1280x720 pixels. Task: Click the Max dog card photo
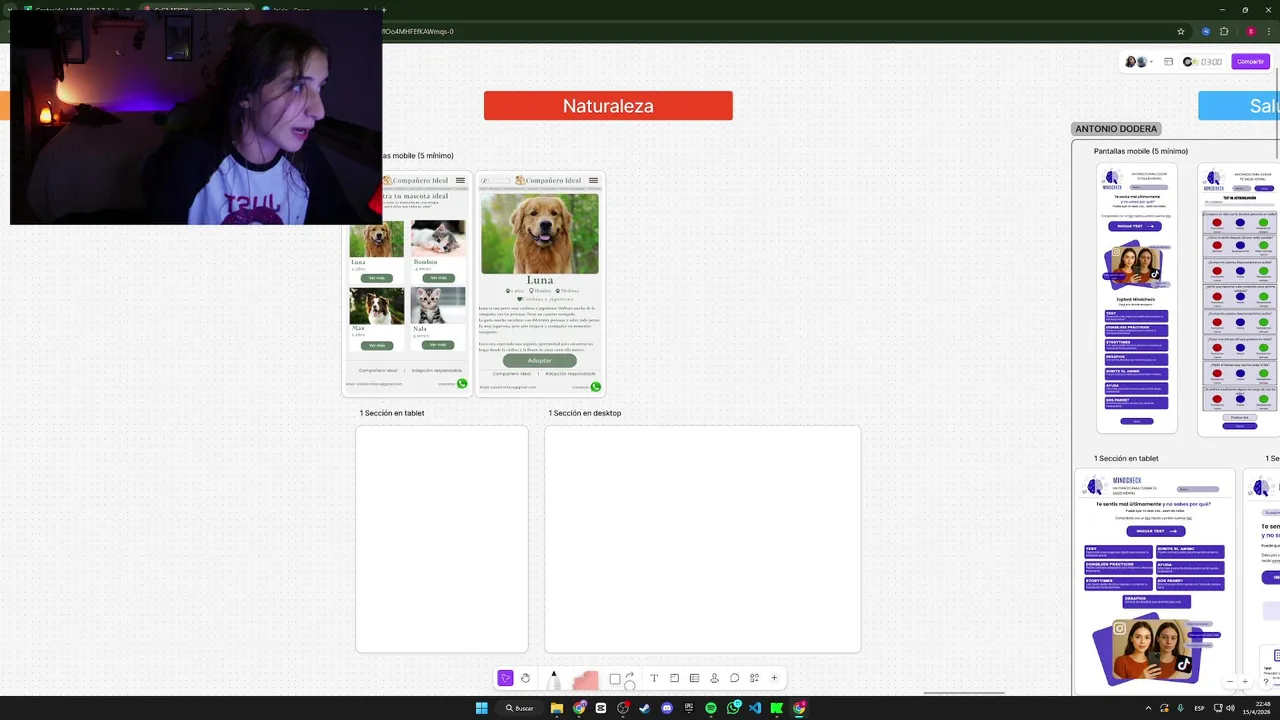[x=377, y=306]
